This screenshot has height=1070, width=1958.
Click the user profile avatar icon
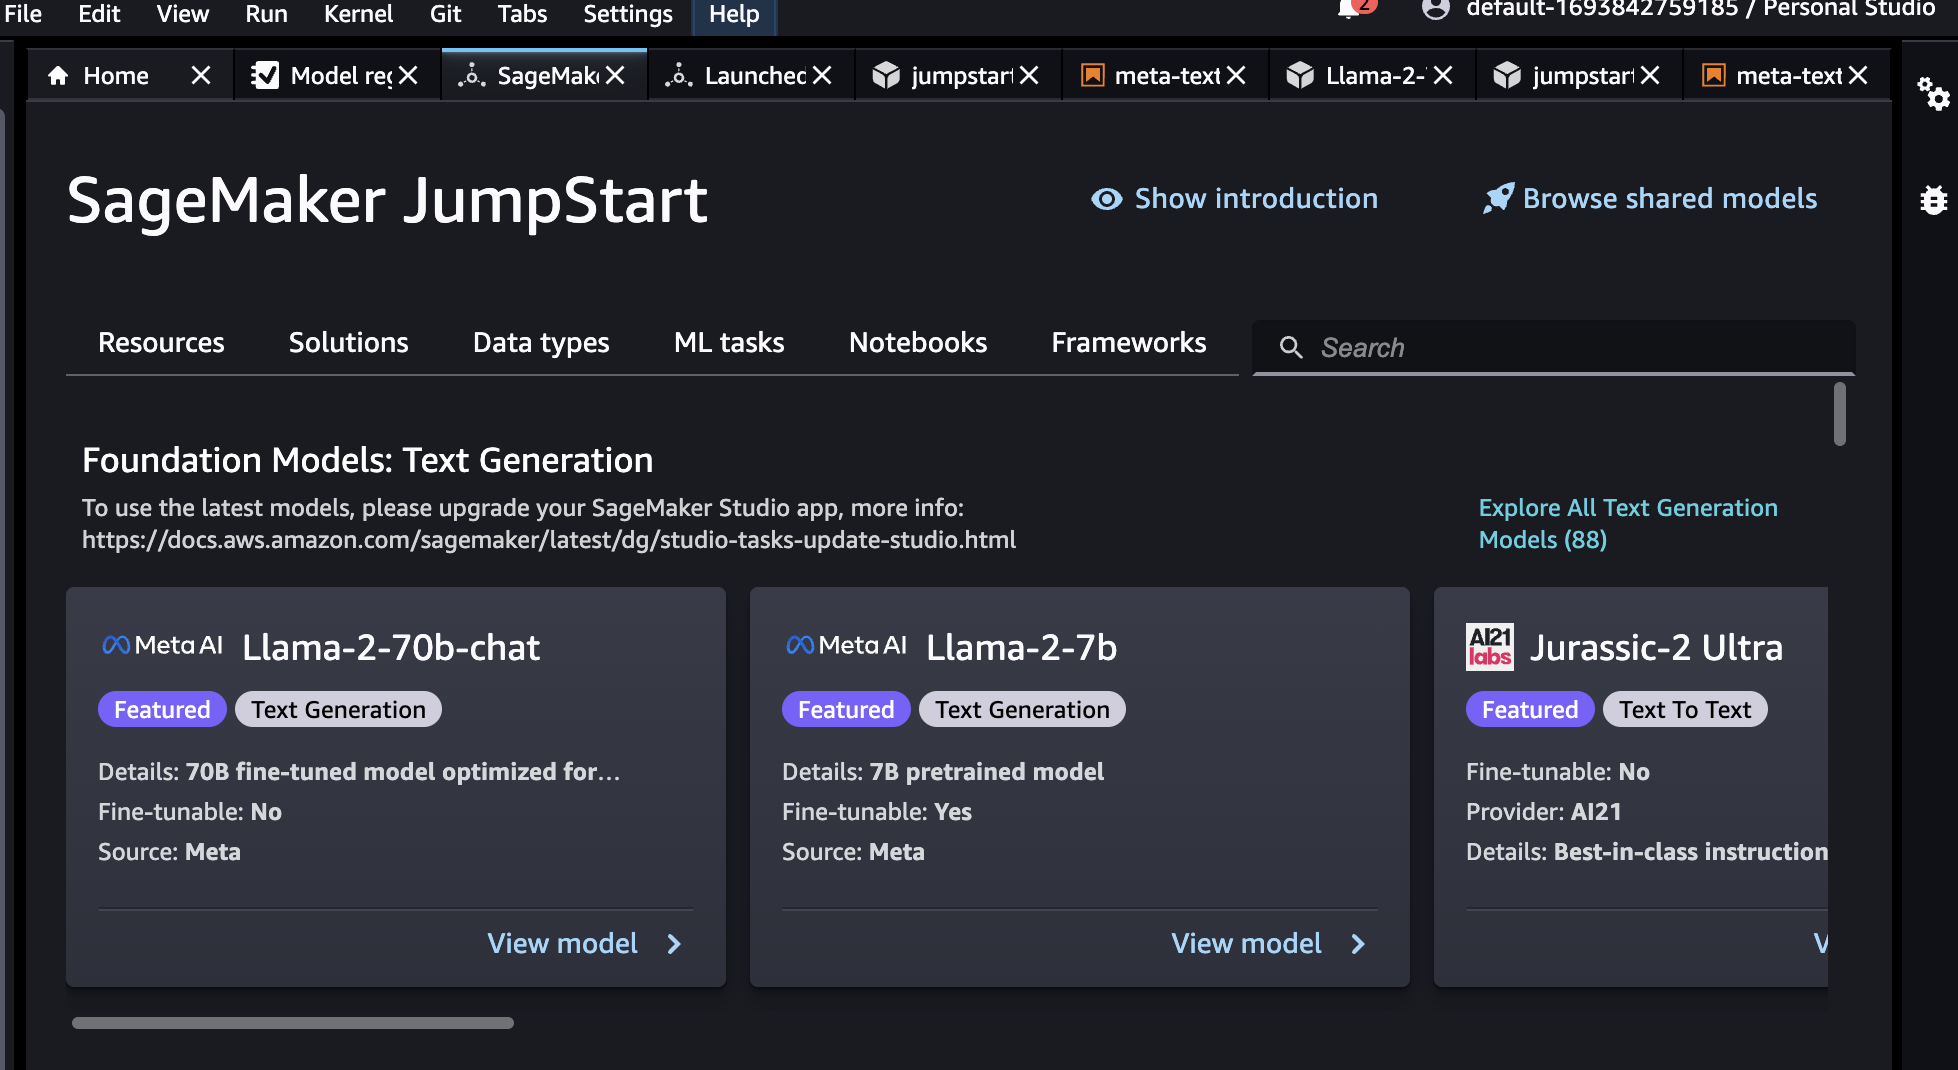click(1435, 10)
